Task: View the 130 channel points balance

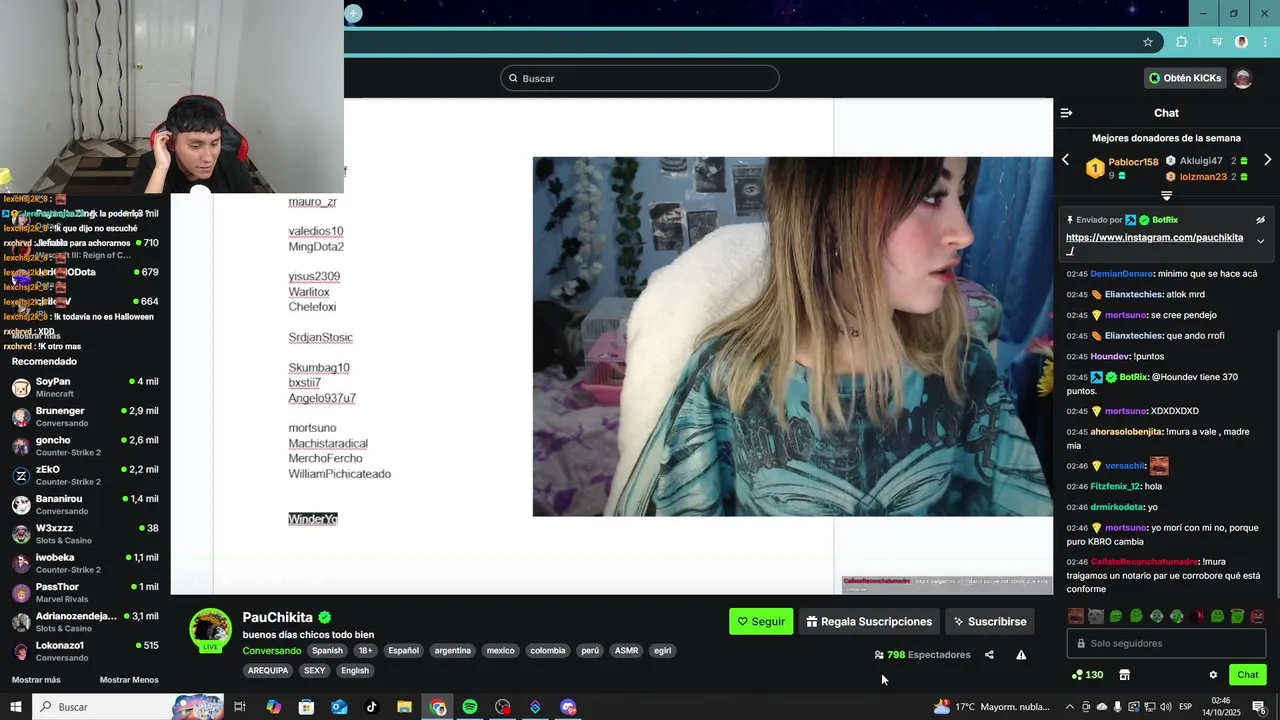Action: (x=1087, y=675)
